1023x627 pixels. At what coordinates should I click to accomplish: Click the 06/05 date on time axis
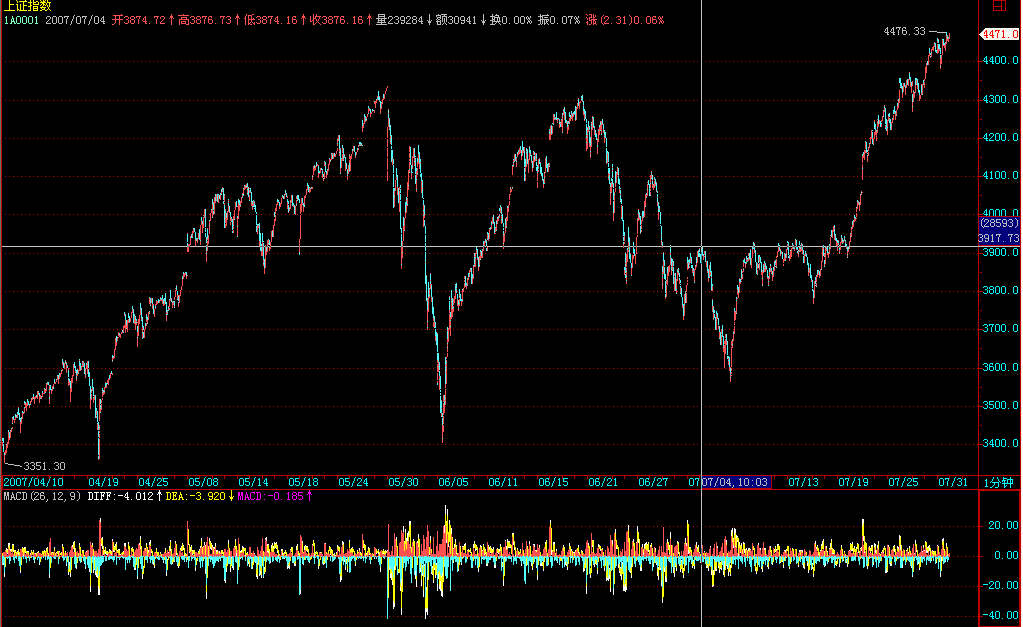tap(453, 482)
